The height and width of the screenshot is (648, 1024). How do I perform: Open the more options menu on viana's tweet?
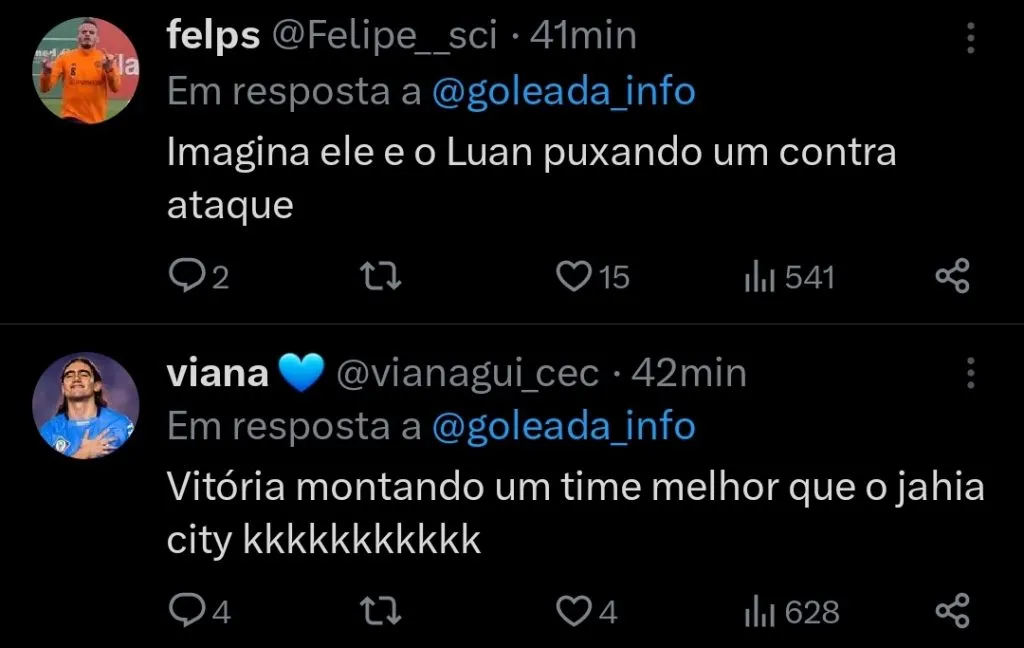[x=971, y=371]
